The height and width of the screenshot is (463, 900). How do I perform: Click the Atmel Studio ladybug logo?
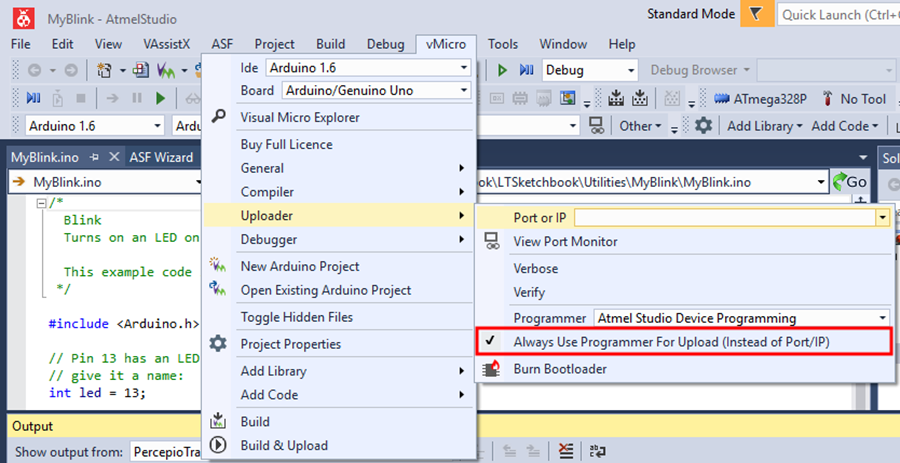[24, 18]
